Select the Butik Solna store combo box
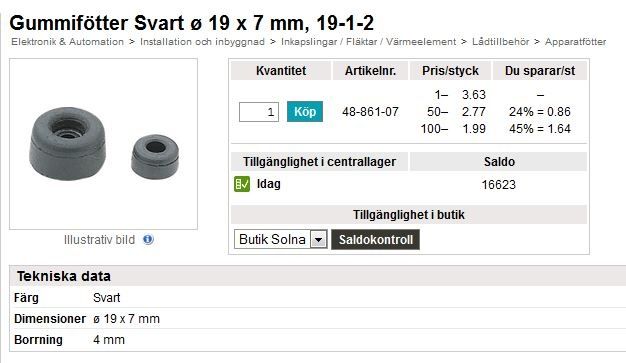The image size is (626, 363). pyautogui.click(x=281, y=240)
